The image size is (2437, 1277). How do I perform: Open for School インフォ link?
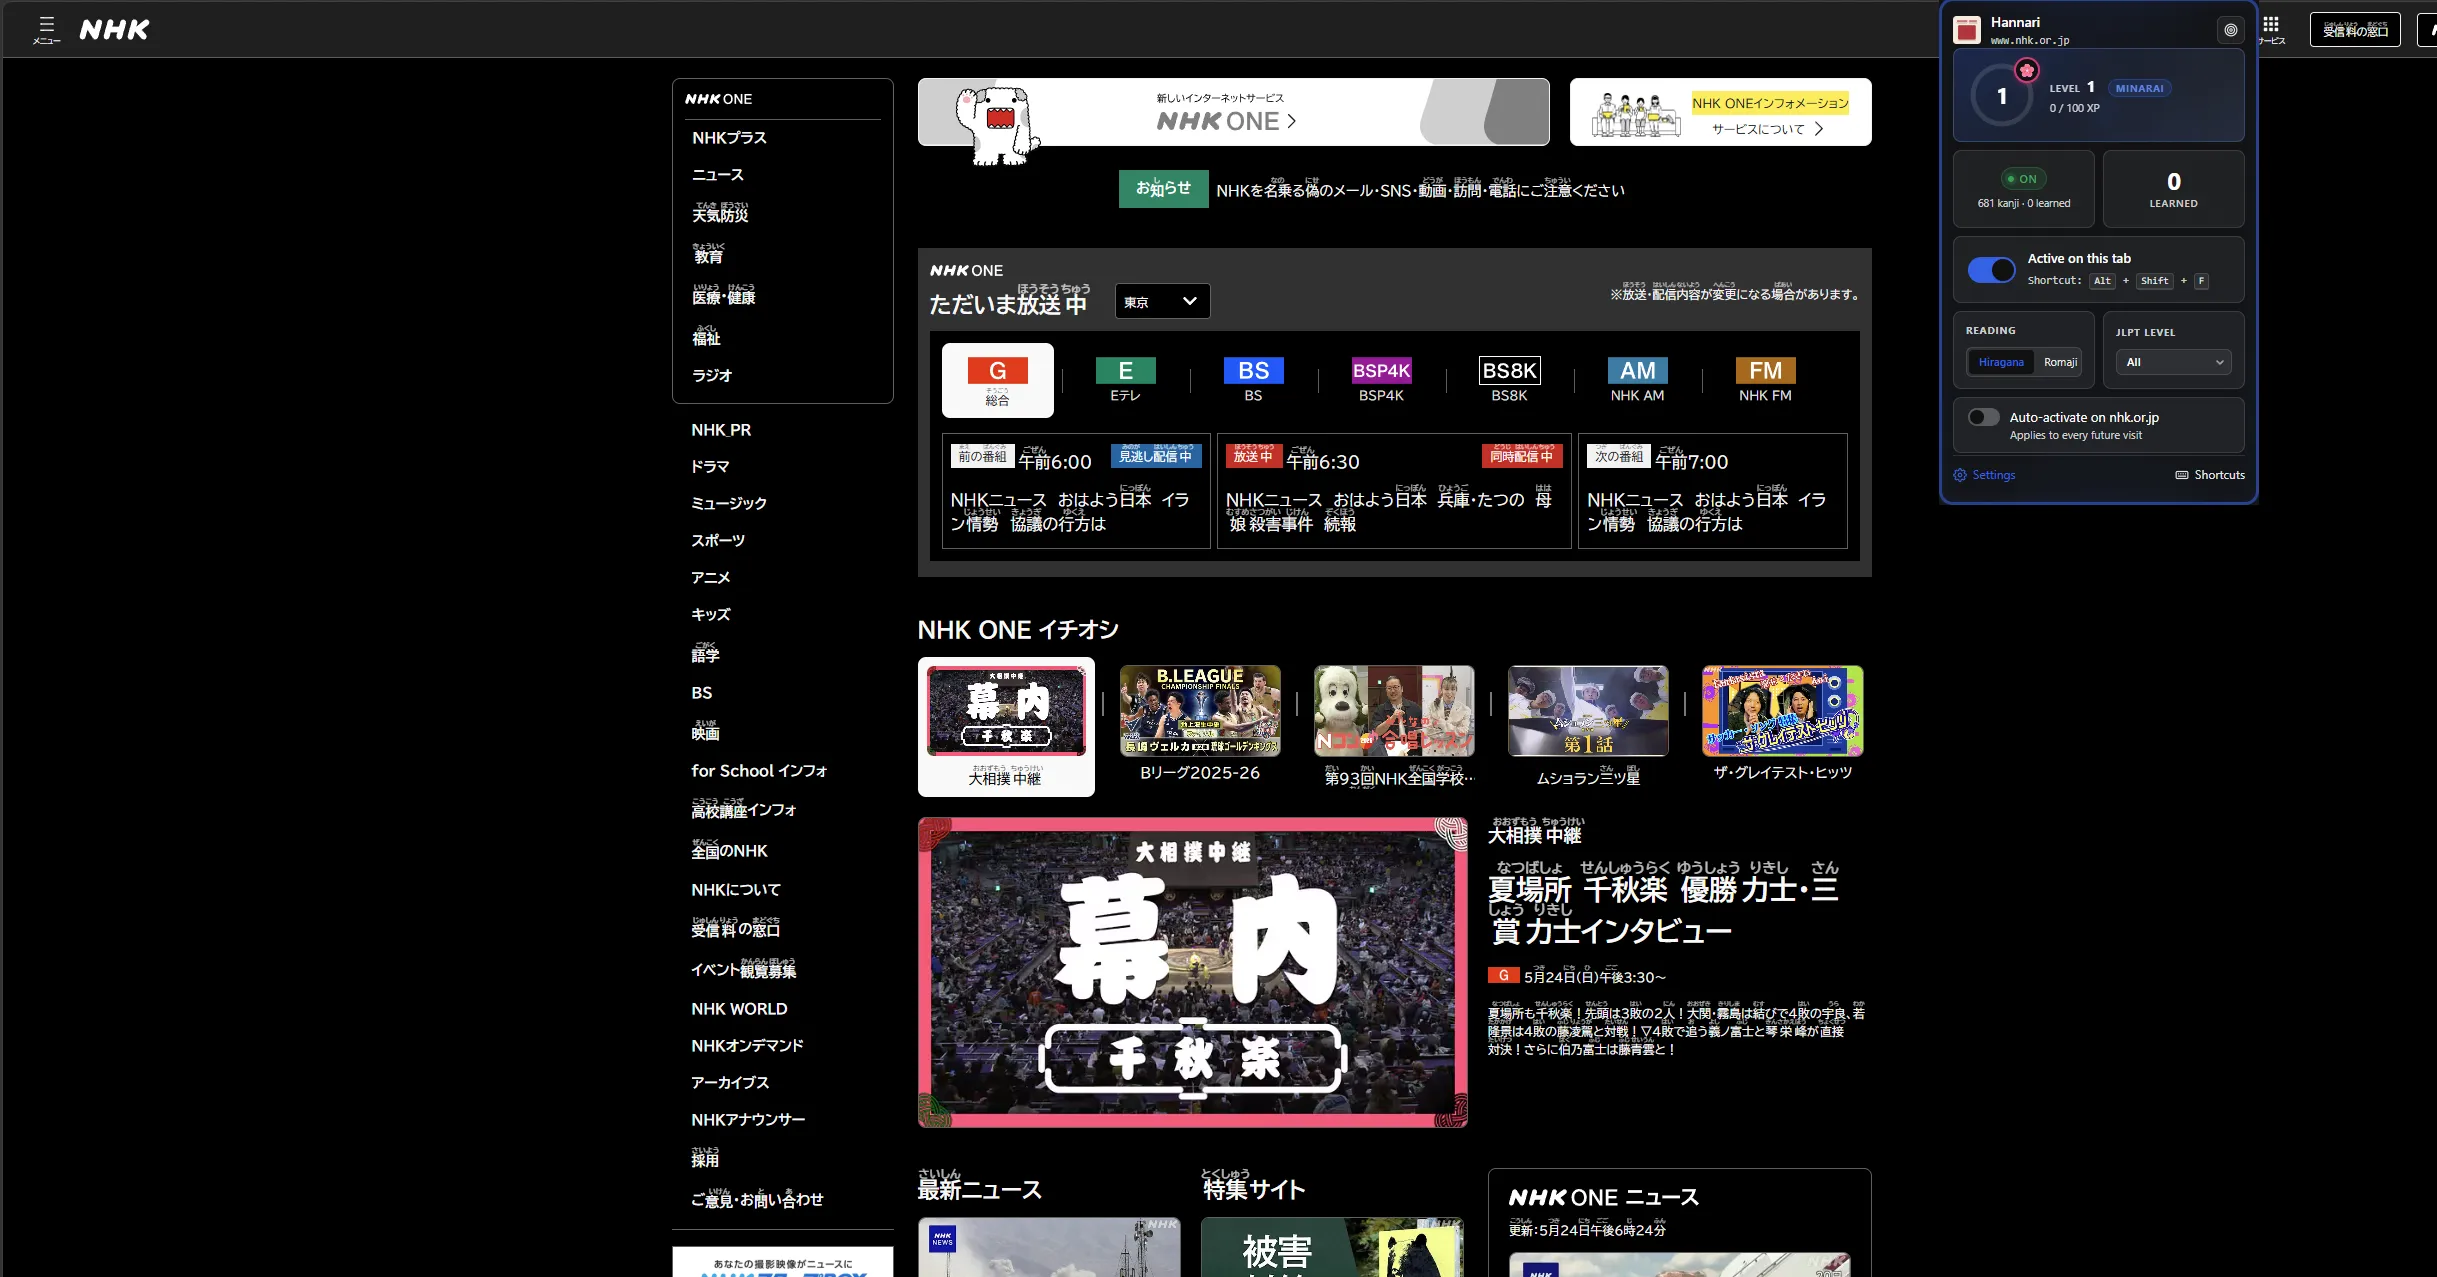(x=759, y=771)
